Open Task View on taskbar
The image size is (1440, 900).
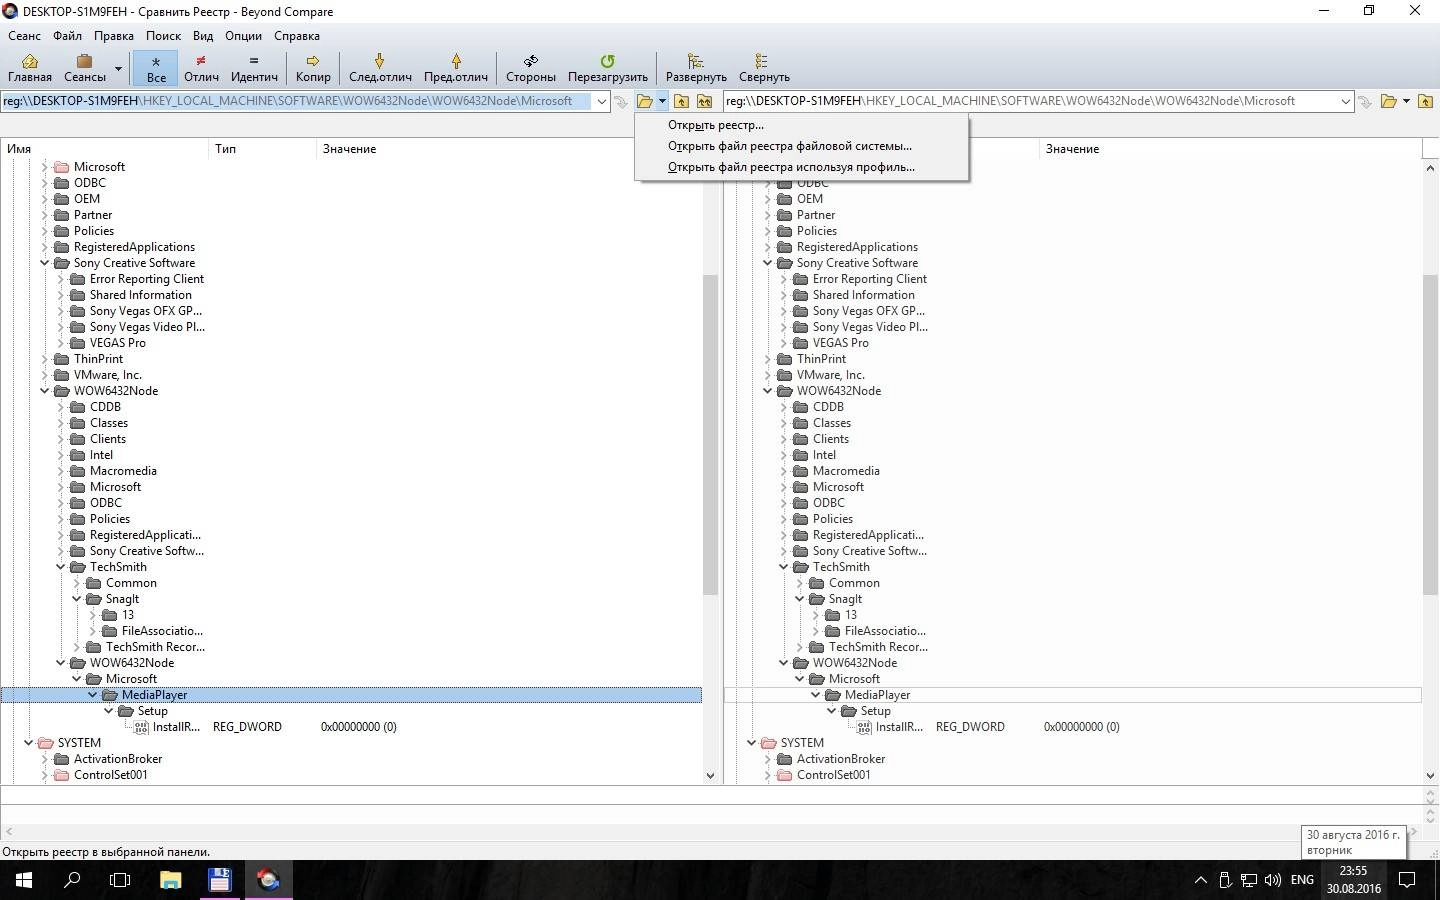pyautogui.click(x=120, y=880)
